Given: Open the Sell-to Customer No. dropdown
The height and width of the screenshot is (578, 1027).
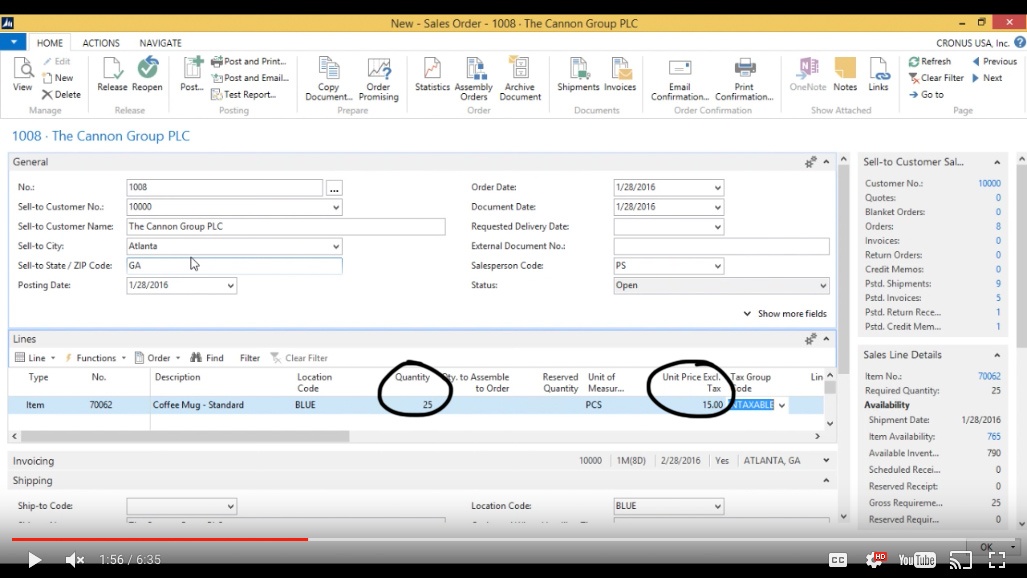Looking at the screenshot, I should (335, 207).
